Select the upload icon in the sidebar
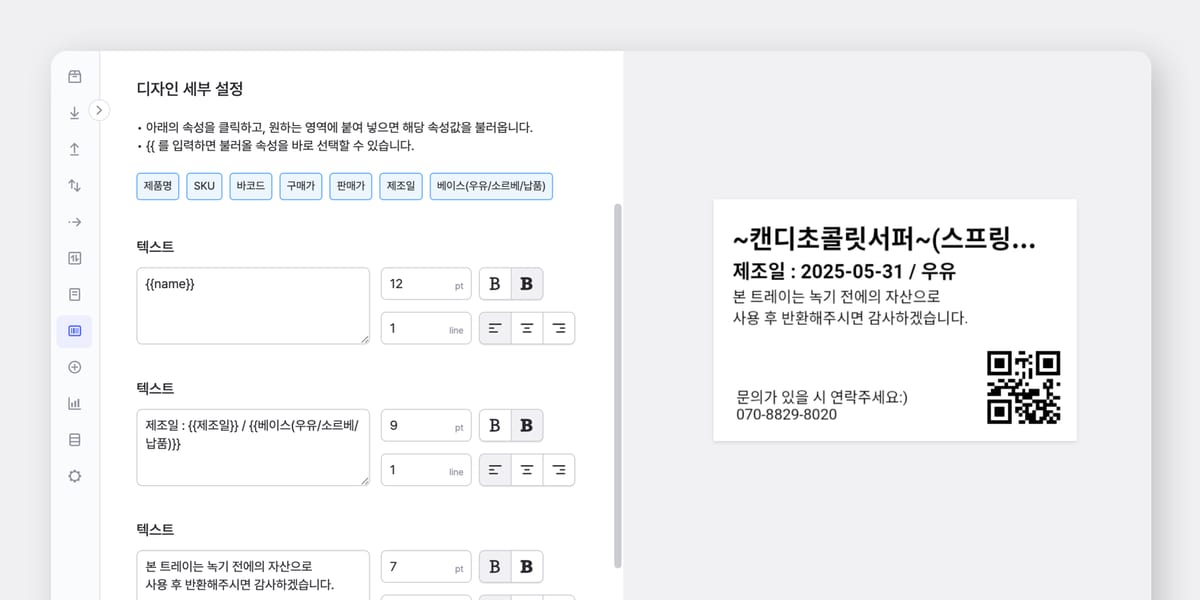Screen dimensions: 1200x600 tap(74, 149)
